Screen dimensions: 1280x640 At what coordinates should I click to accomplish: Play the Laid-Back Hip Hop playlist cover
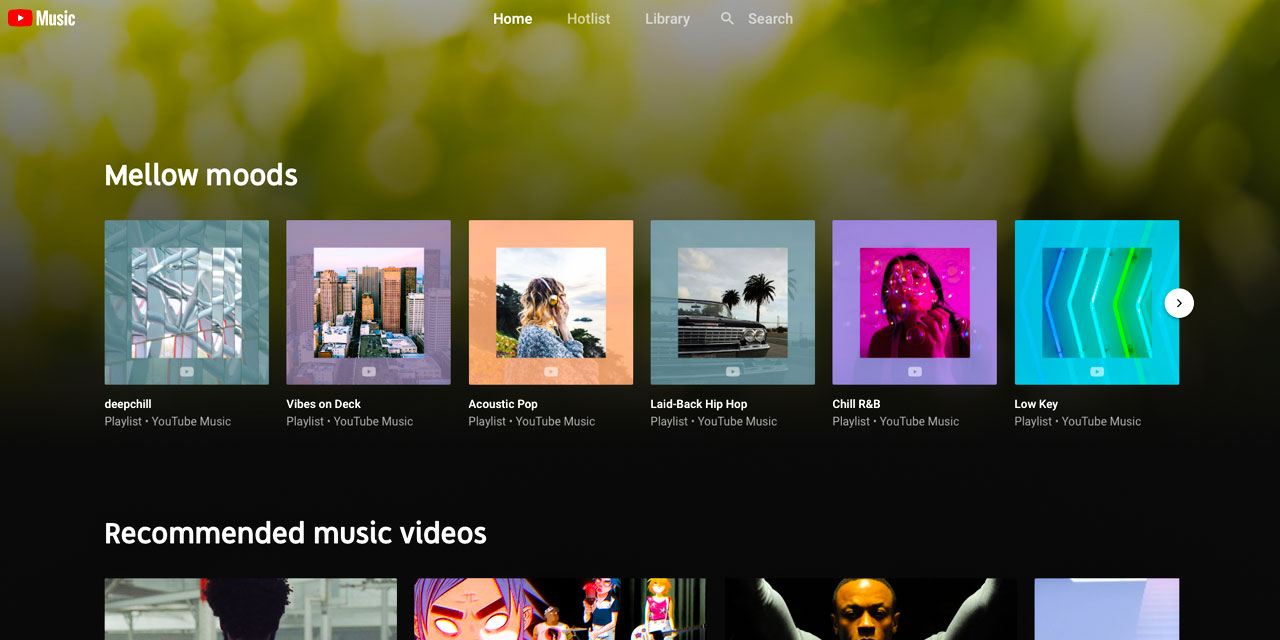(732, 302)
